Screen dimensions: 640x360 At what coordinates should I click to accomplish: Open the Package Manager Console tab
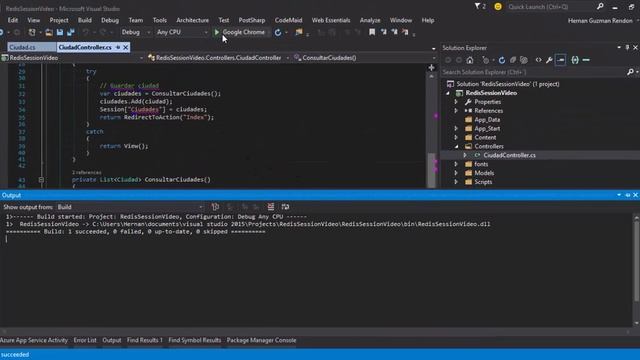pyautogui.click(x=261, y=340)
